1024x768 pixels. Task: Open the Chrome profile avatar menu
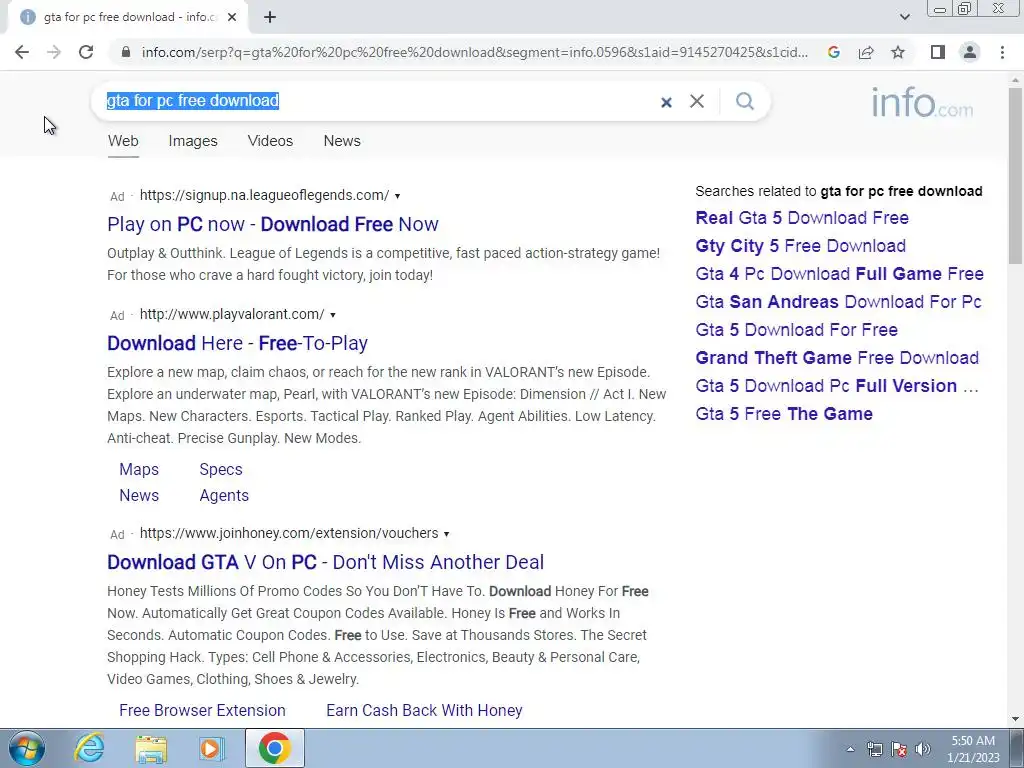coord(970,52)
